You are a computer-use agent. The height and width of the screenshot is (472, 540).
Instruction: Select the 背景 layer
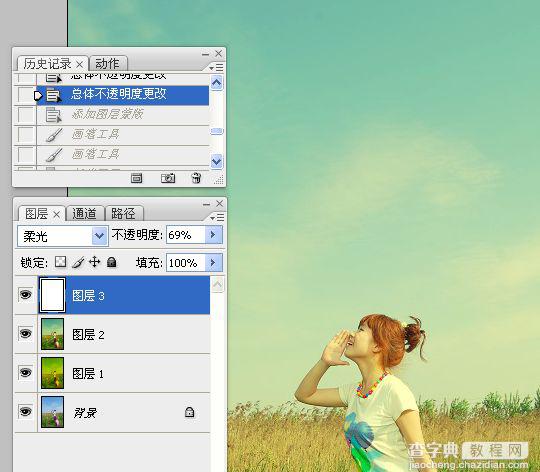123,412
